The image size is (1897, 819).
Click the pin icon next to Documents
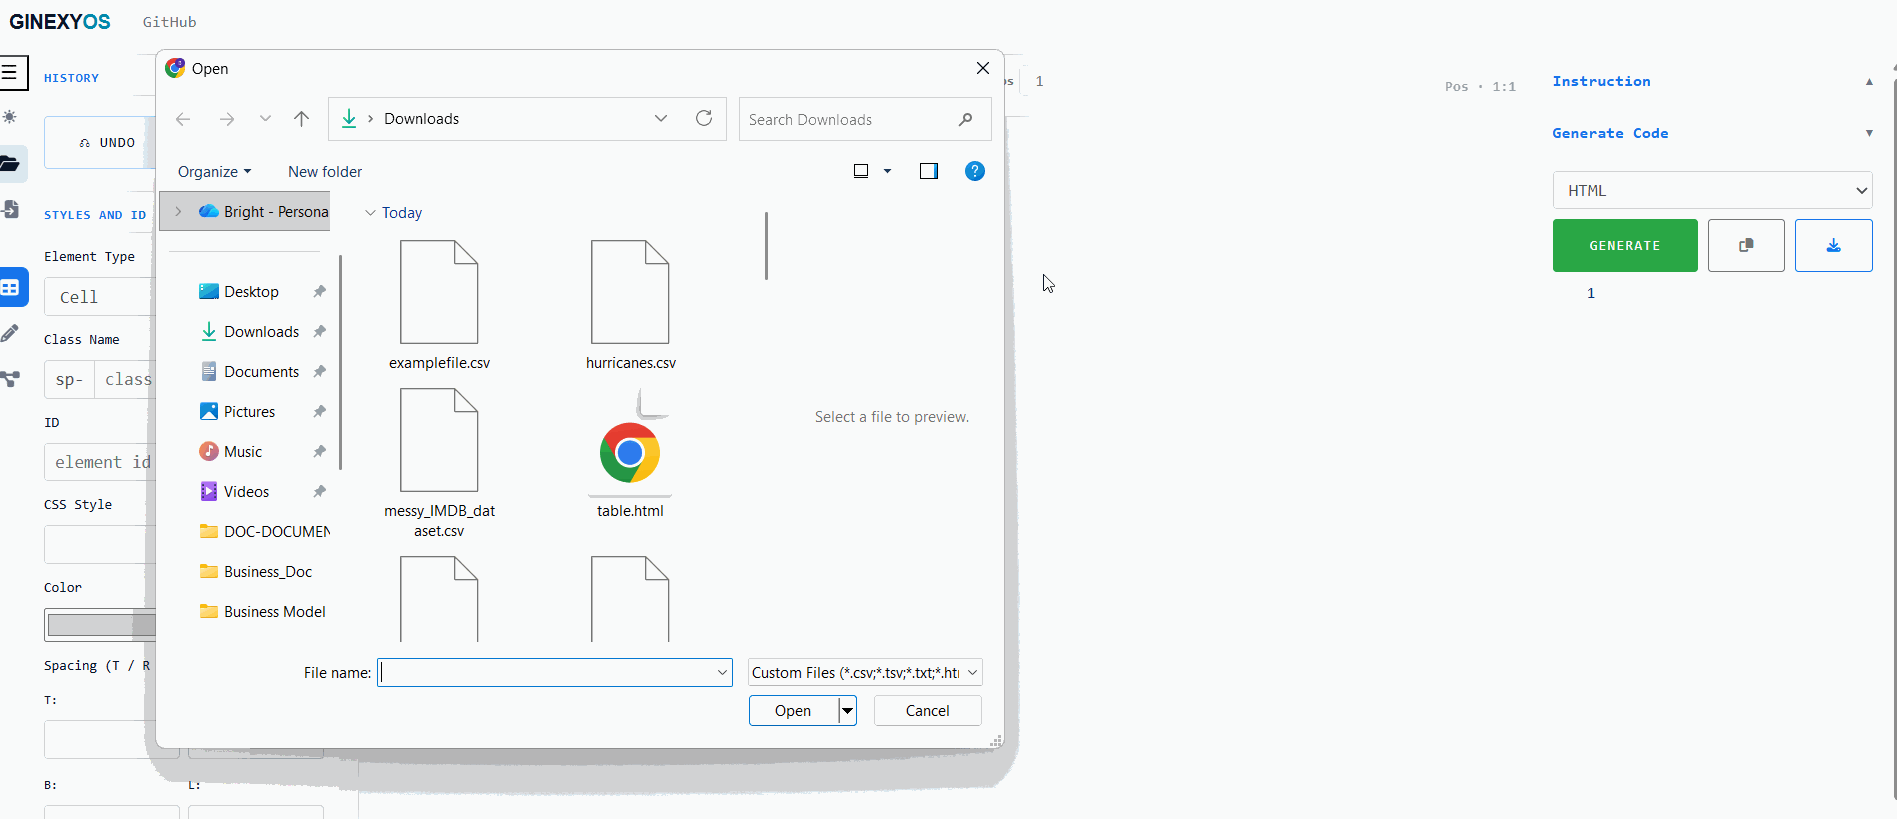pos(319,372)
